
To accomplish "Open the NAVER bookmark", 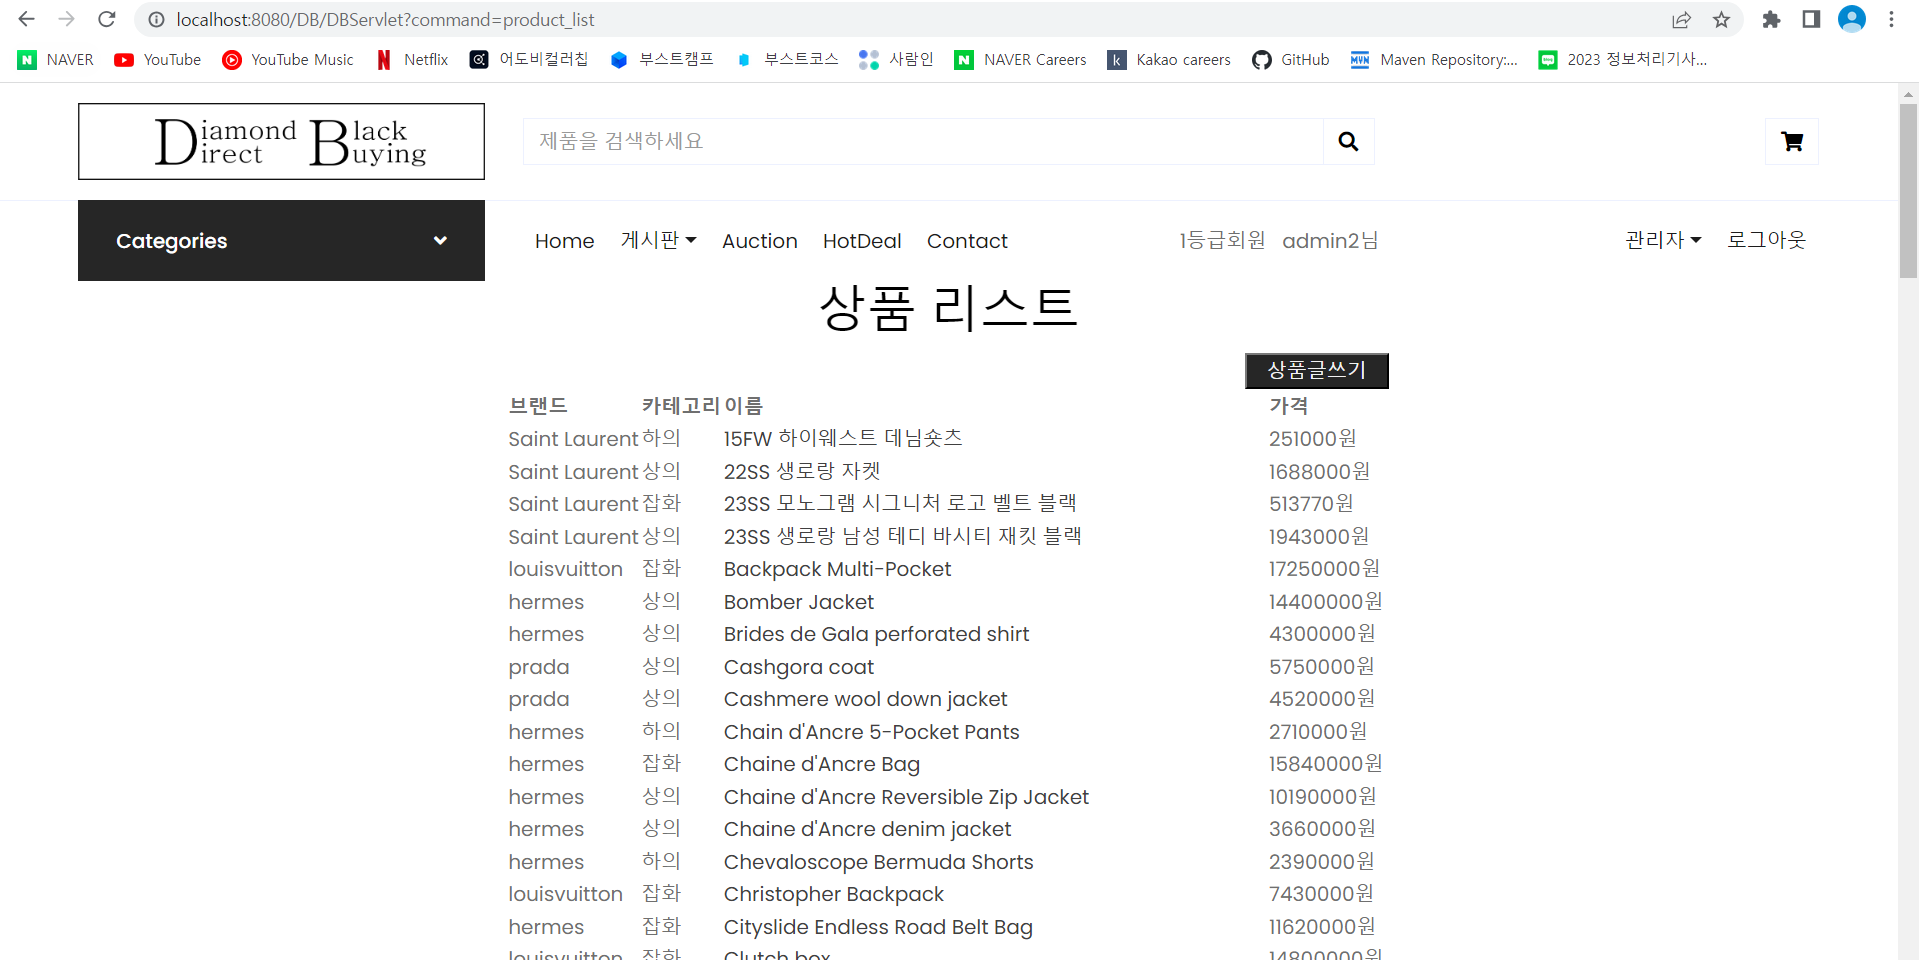I will (x=56, y=60).
